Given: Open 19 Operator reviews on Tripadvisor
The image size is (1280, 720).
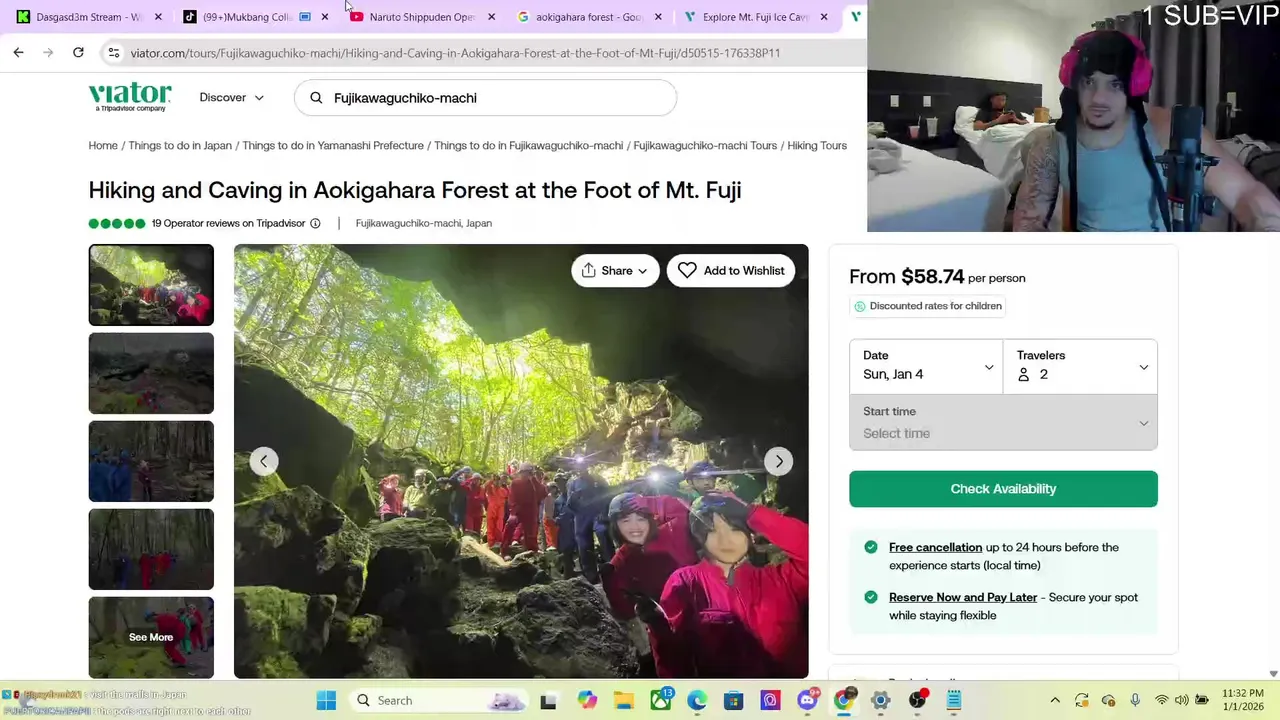Looking at the screenshot, I should point(228,223).
